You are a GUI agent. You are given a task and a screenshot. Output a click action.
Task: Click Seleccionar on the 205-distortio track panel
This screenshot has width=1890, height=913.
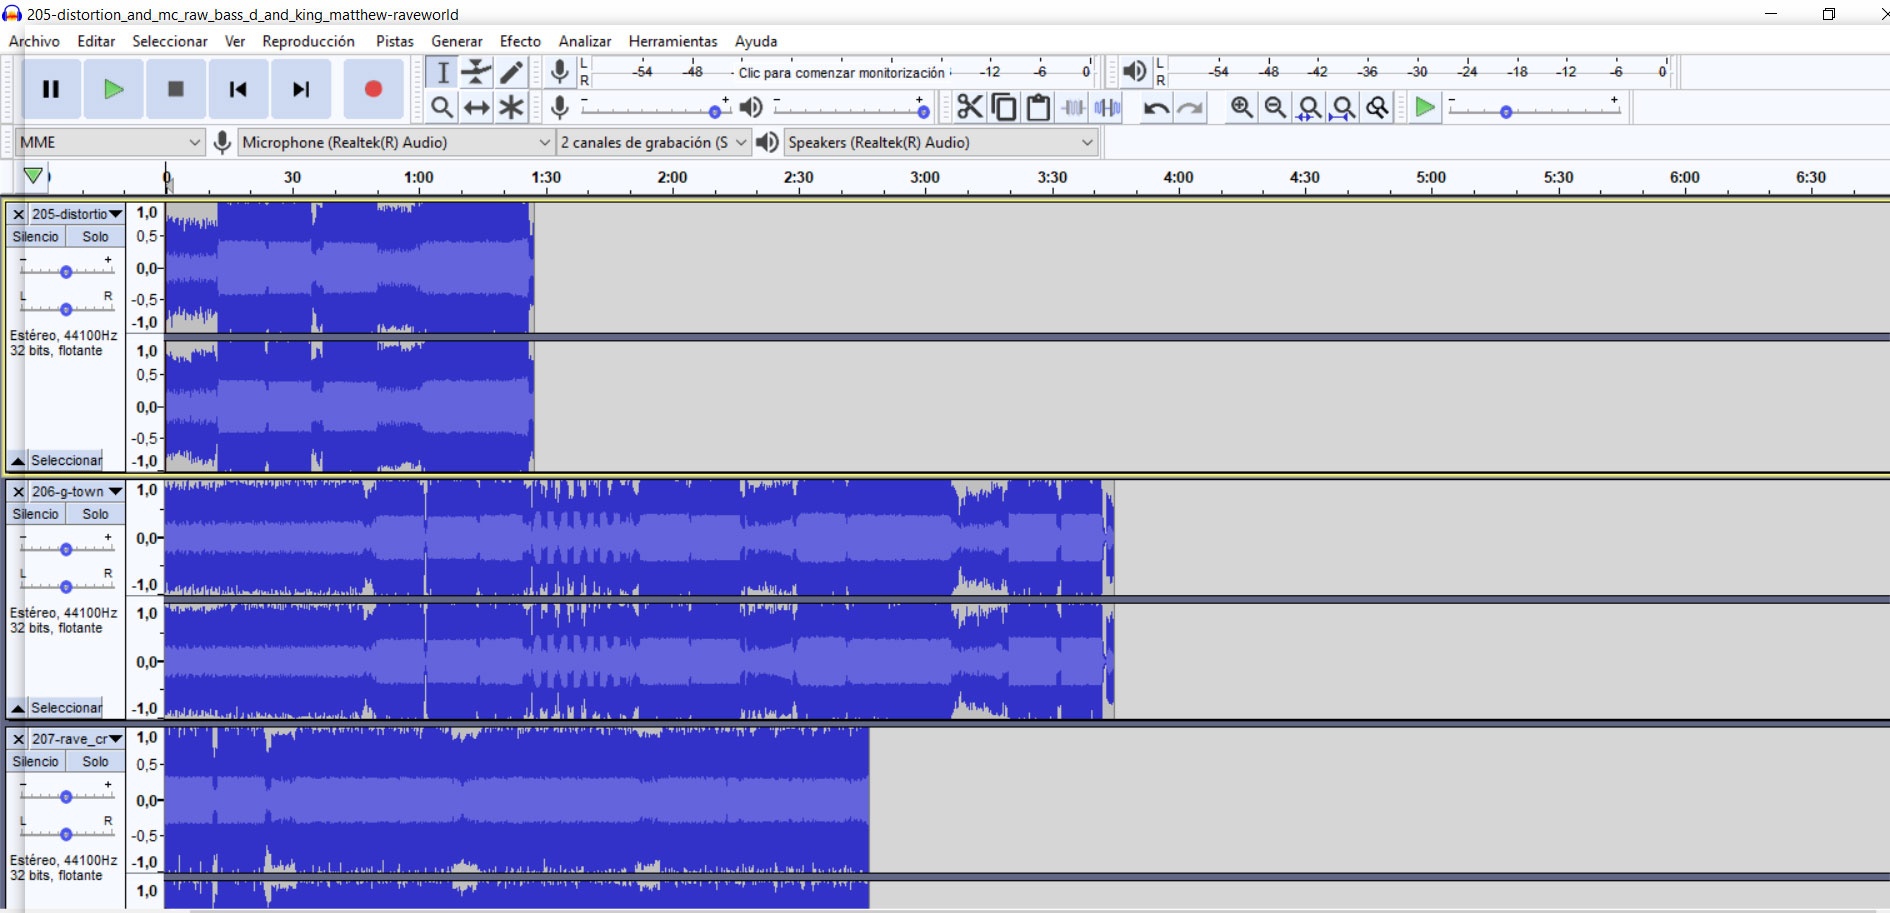[x=66, y=461]
